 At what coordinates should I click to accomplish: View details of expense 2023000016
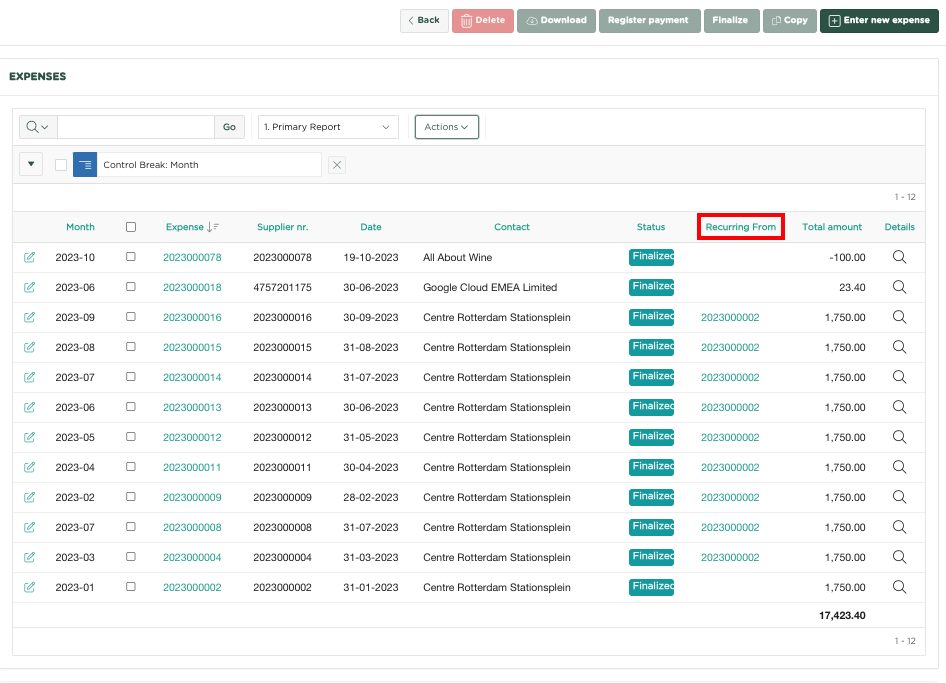(899, 317)
